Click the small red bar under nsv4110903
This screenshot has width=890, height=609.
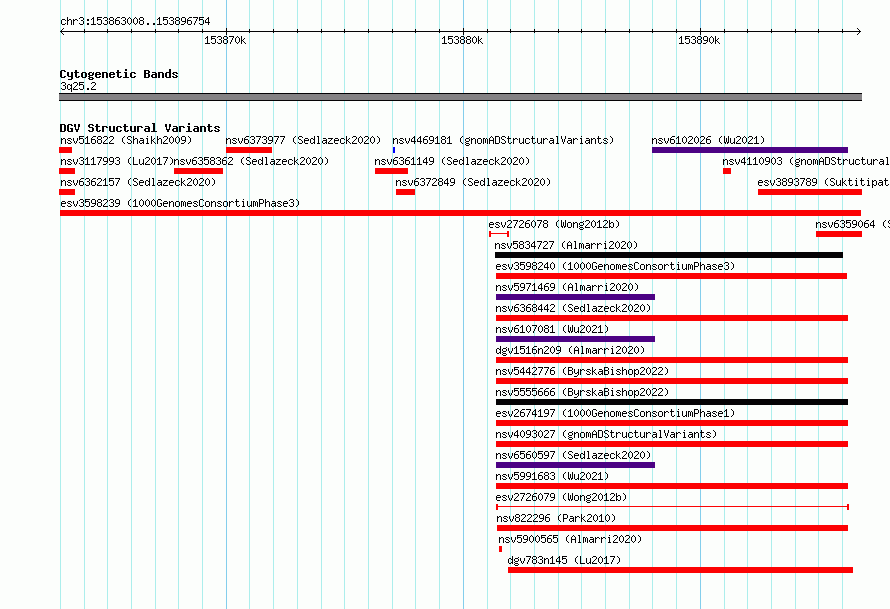pyautogui.click(x=727, y=171)
